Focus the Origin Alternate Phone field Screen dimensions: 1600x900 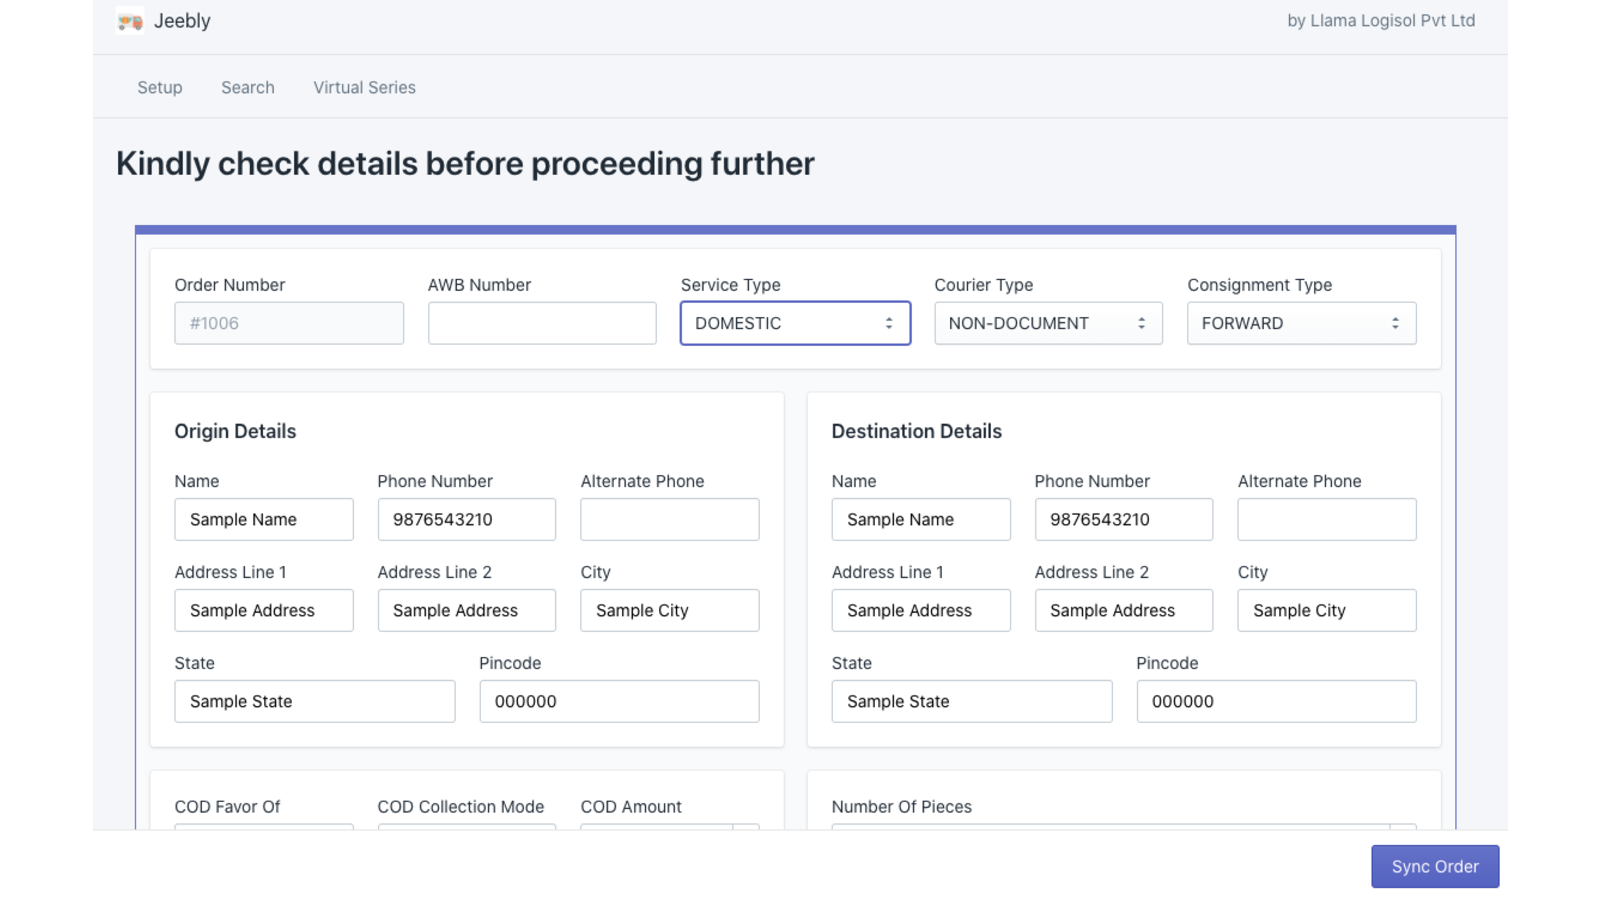(x=669, y=519)
